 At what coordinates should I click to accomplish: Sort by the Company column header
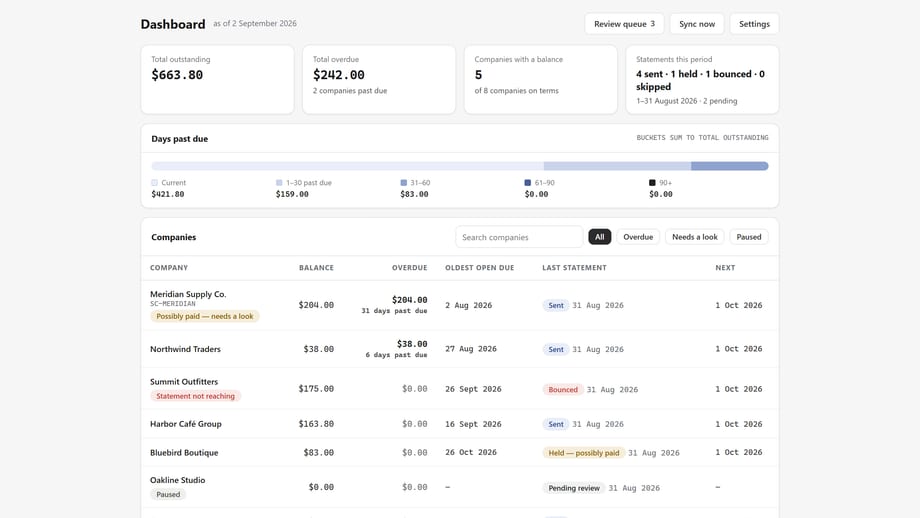pos(169,268)
